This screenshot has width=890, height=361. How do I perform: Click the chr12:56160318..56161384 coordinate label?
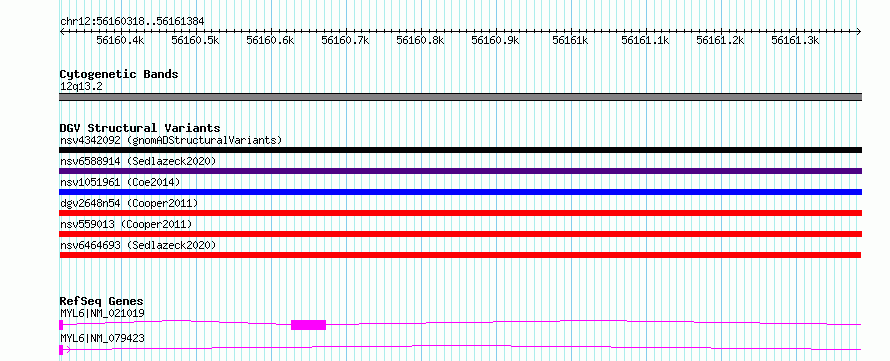[x=132, y=22]
